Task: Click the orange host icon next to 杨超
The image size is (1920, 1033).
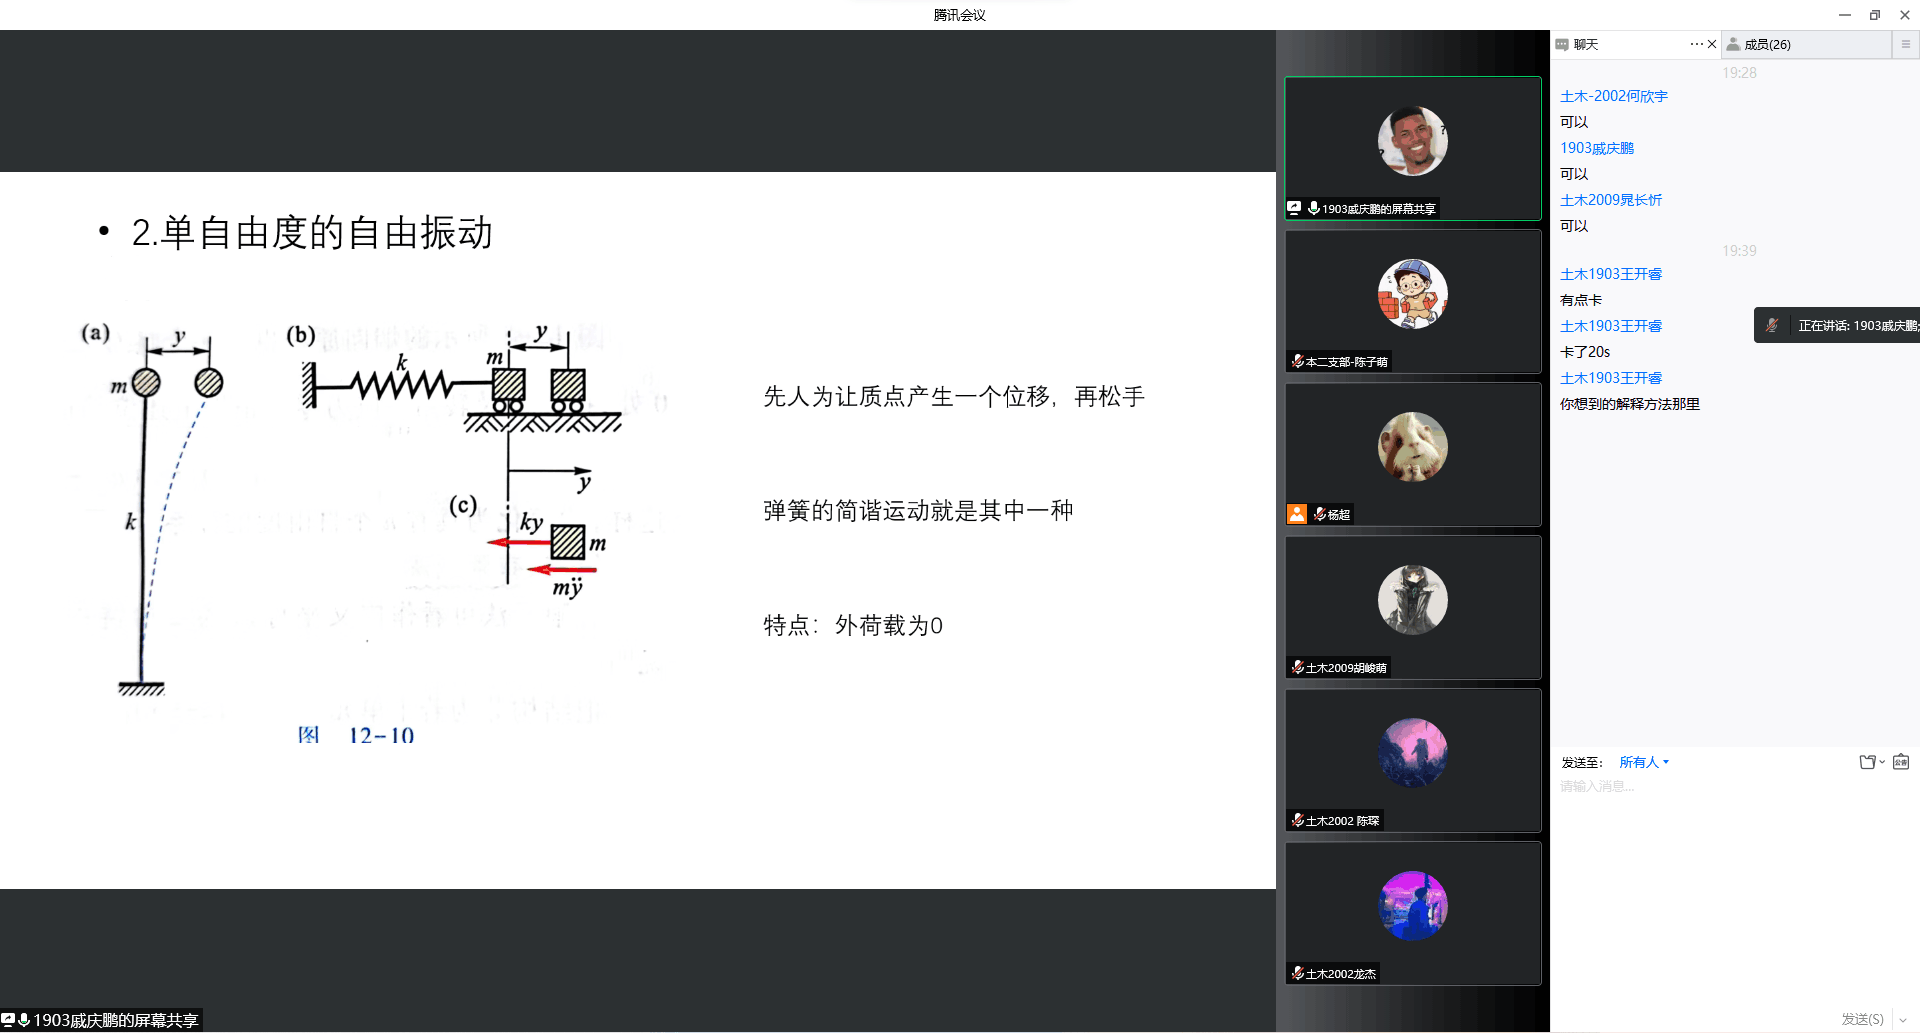Action: (x=1297, y=514)
